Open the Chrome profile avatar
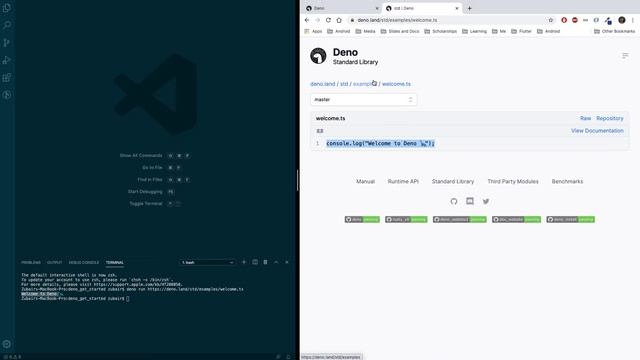 tap(622, 20)
